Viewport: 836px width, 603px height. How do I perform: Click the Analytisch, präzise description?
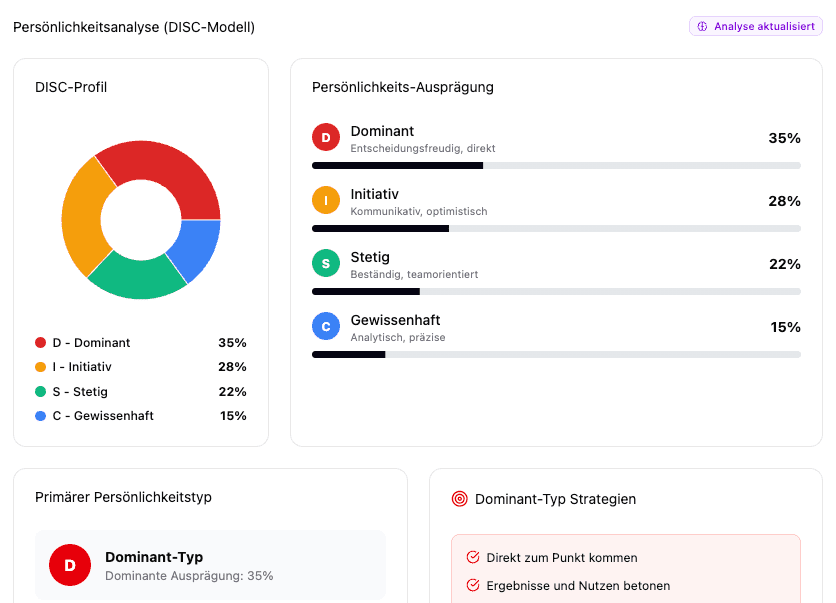[x=398, y=337]
